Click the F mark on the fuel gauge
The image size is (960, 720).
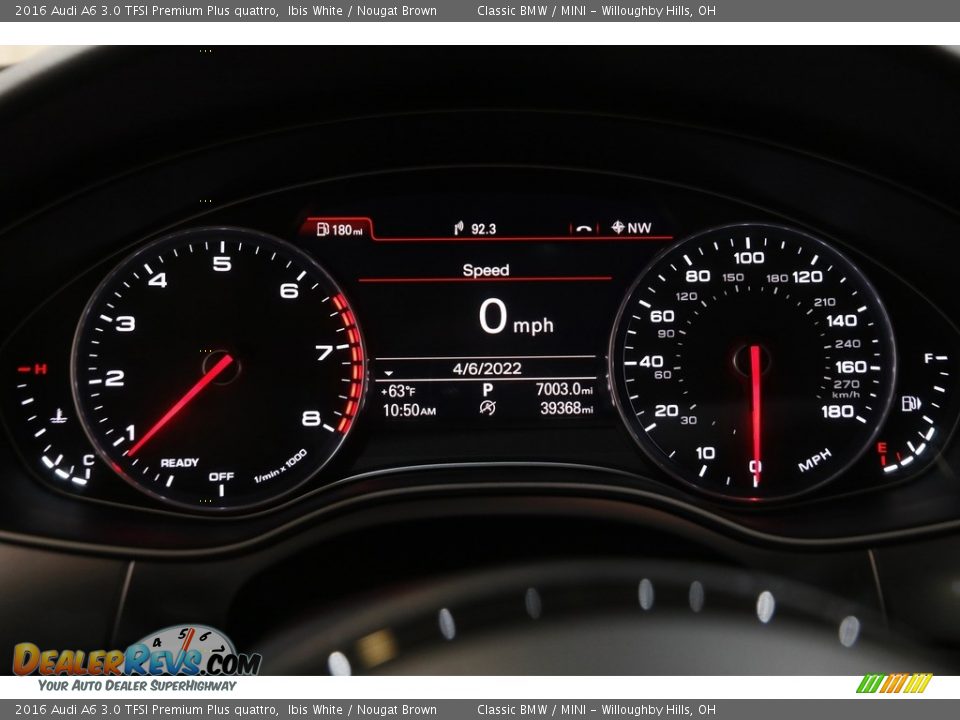click(929, 358)
